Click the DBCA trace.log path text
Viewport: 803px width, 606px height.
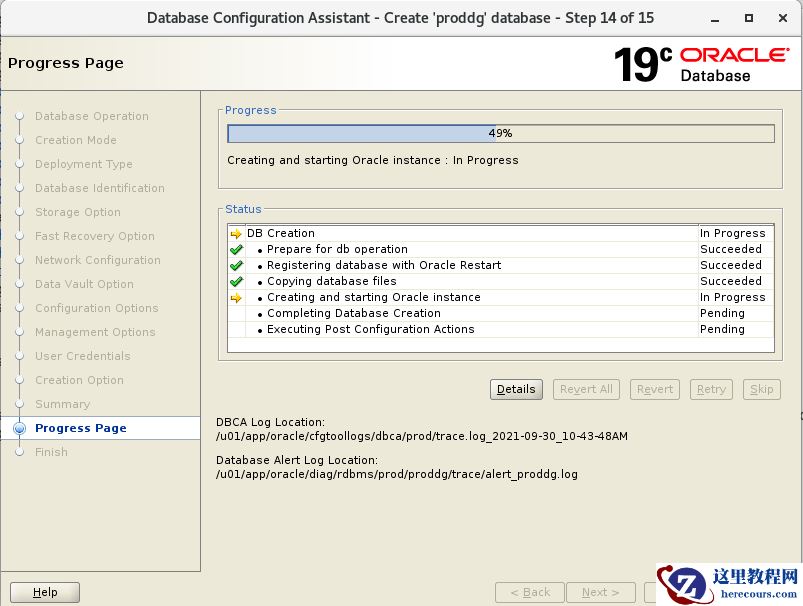pyautogui.click(x=422, y=436)
